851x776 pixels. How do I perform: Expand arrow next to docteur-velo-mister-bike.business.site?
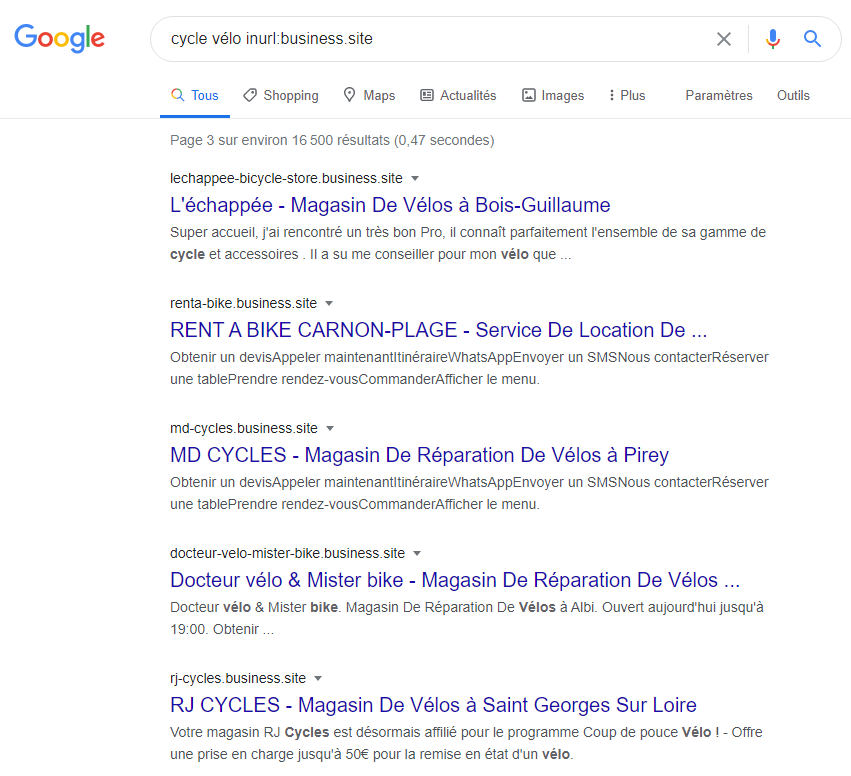click(417, 554)
